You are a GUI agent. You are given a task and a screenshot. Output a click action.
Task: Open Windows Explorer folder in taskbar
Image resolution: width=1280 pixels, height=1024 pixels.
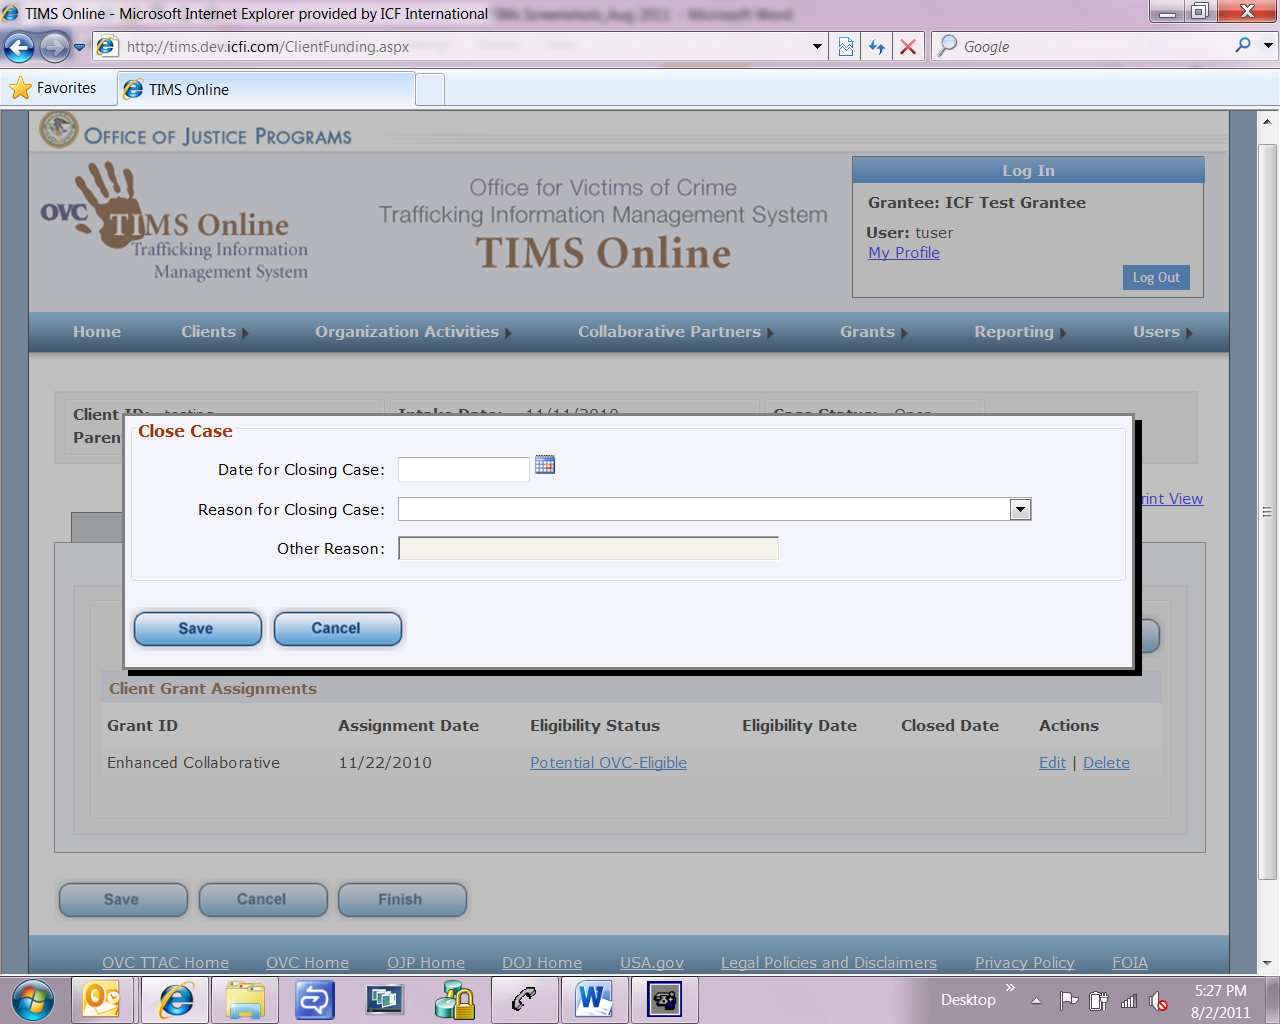pyautogui.click(x=245, y=999)
